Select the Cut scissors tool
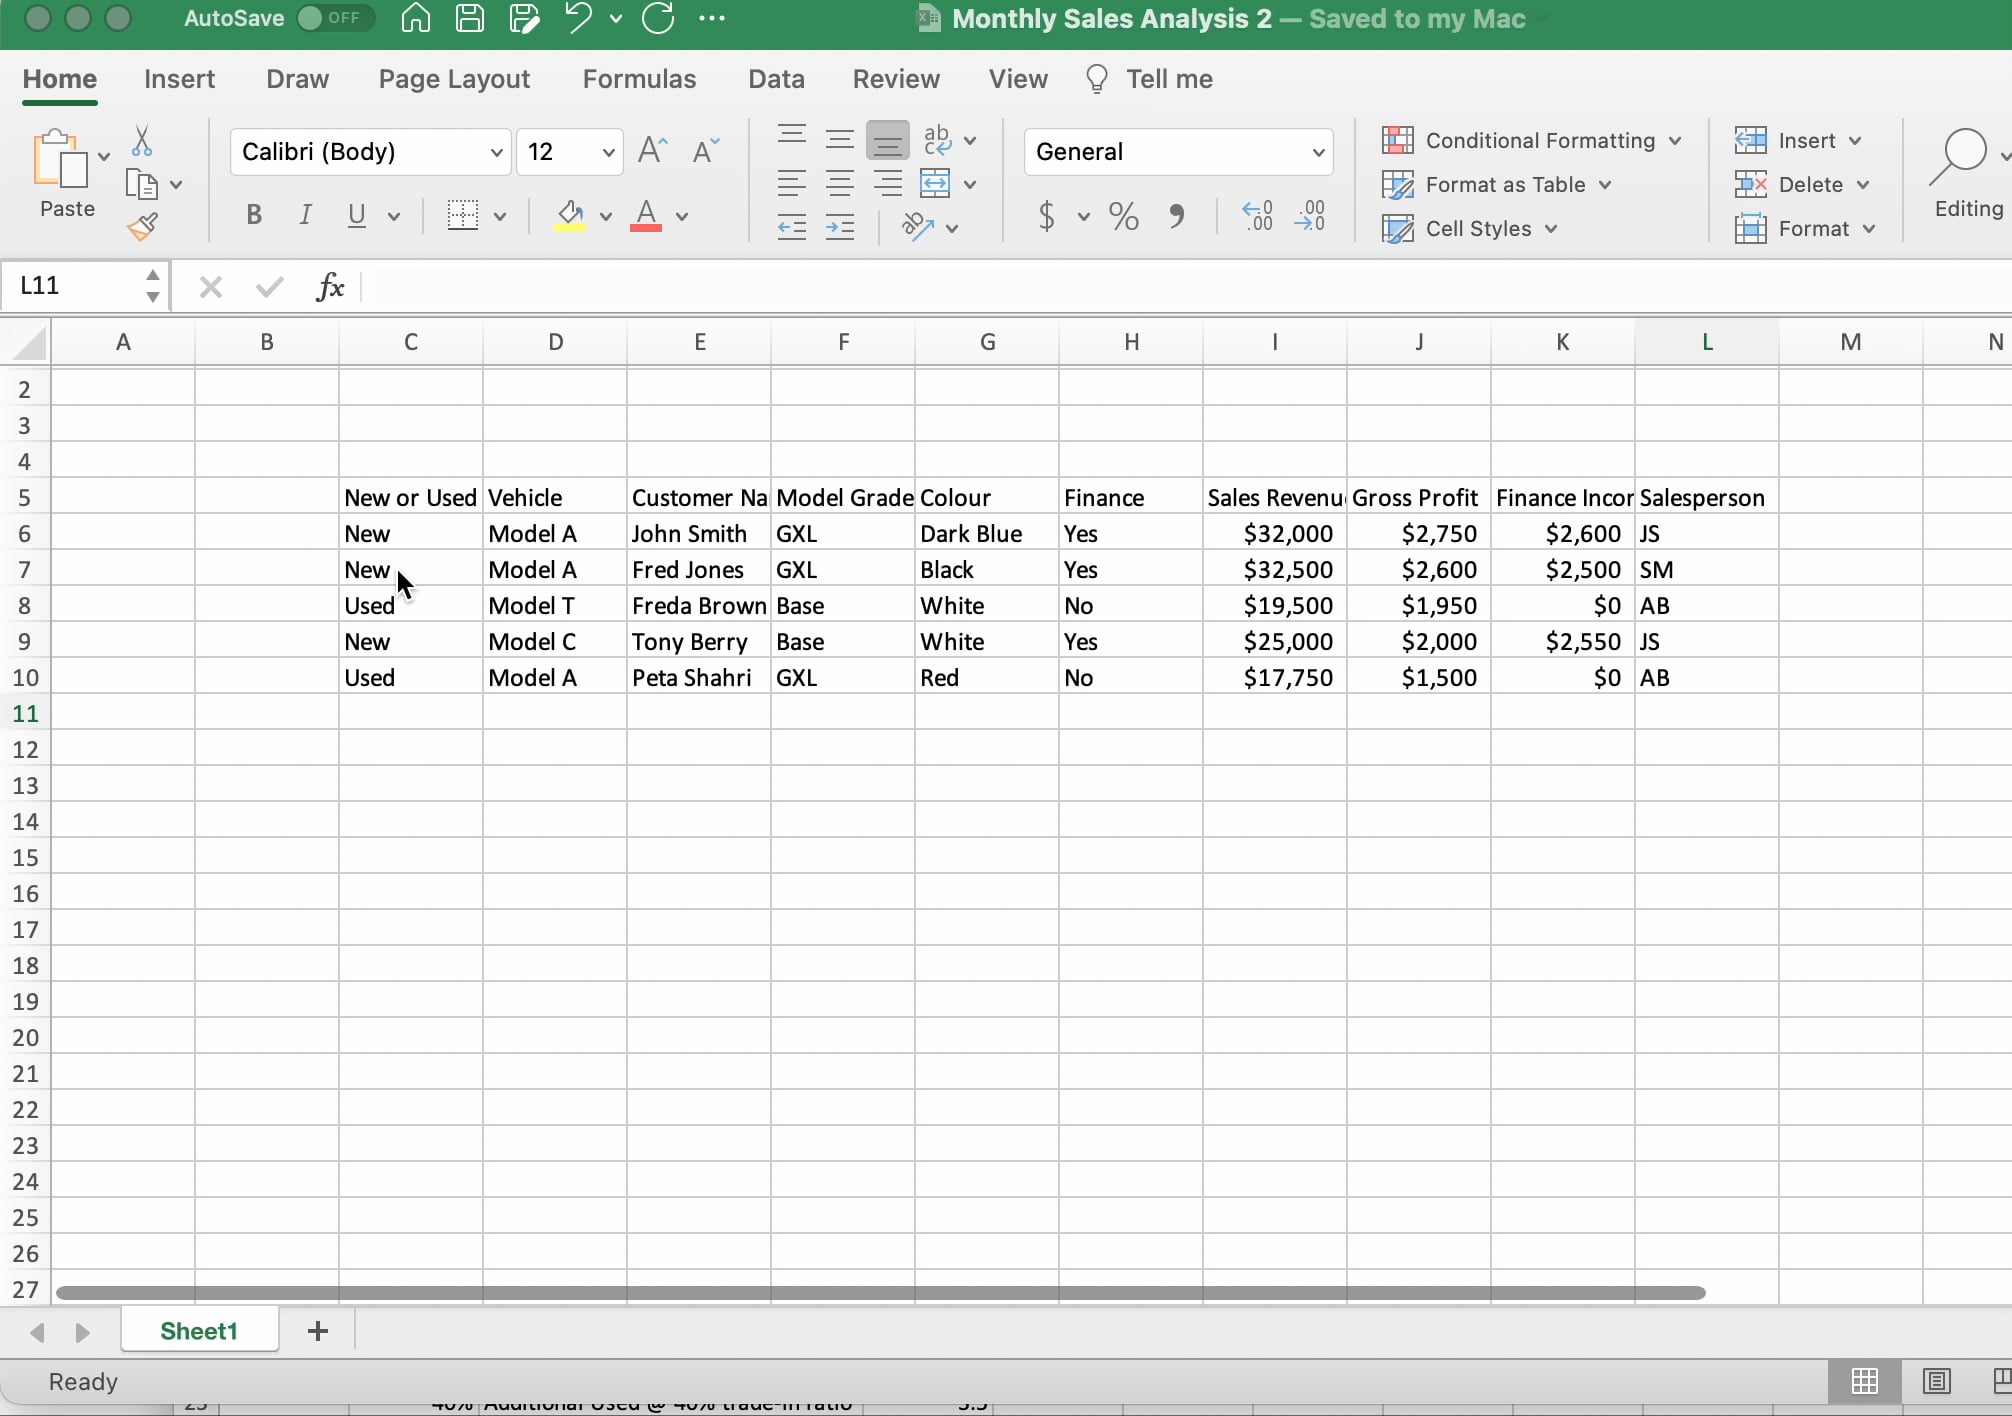 [x=142, y=141]
